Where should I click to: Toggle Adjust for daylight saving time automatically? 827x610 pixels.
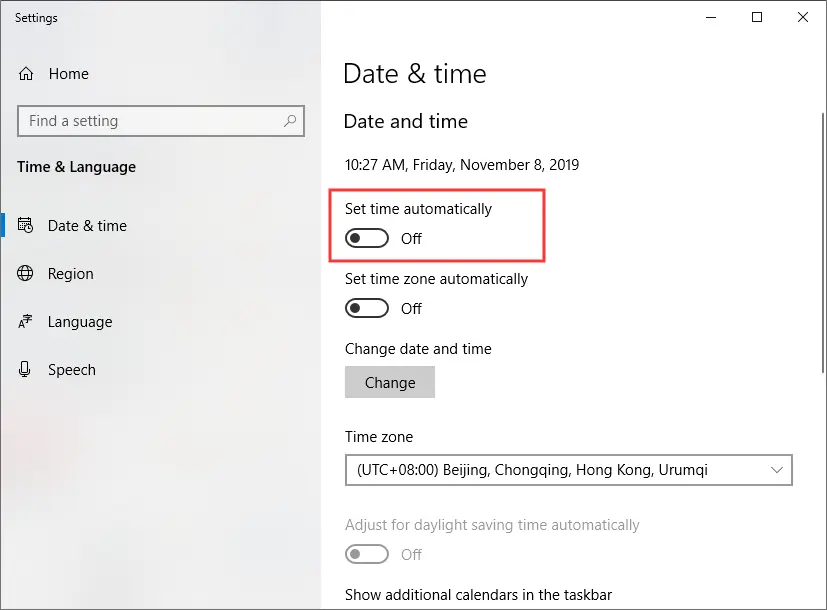tap(366, 554)
